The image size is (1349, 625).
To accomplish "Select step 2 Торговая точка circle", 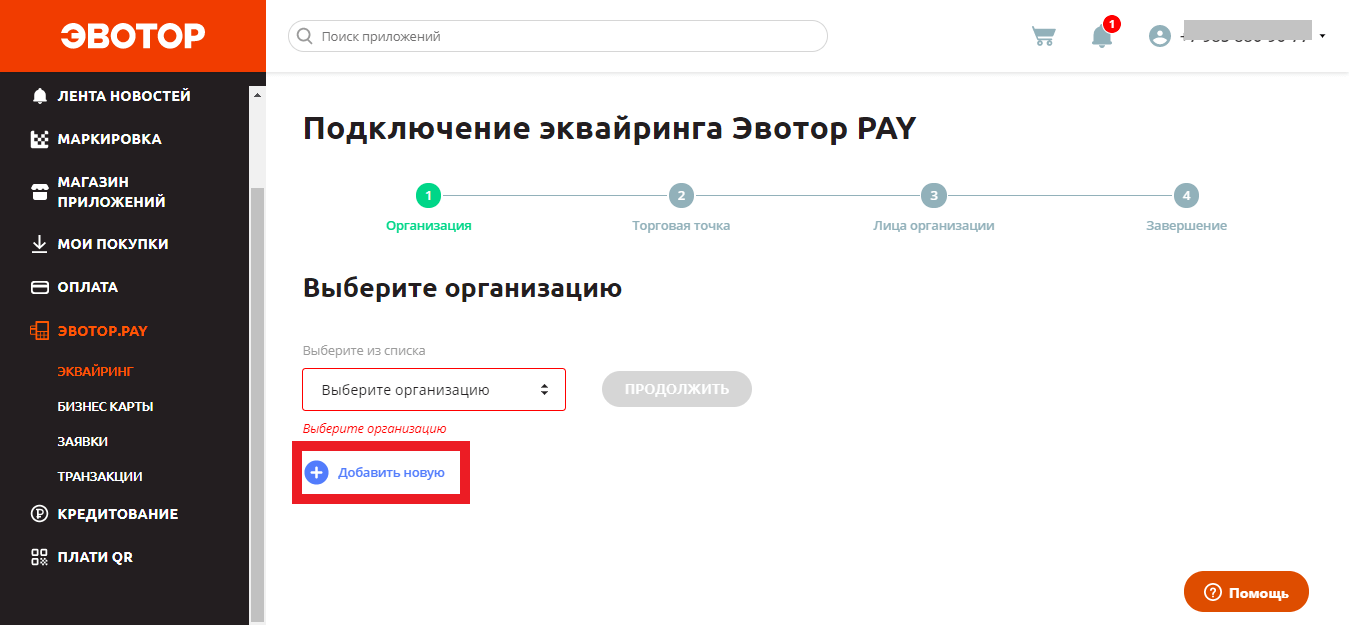I will (681, 196).
